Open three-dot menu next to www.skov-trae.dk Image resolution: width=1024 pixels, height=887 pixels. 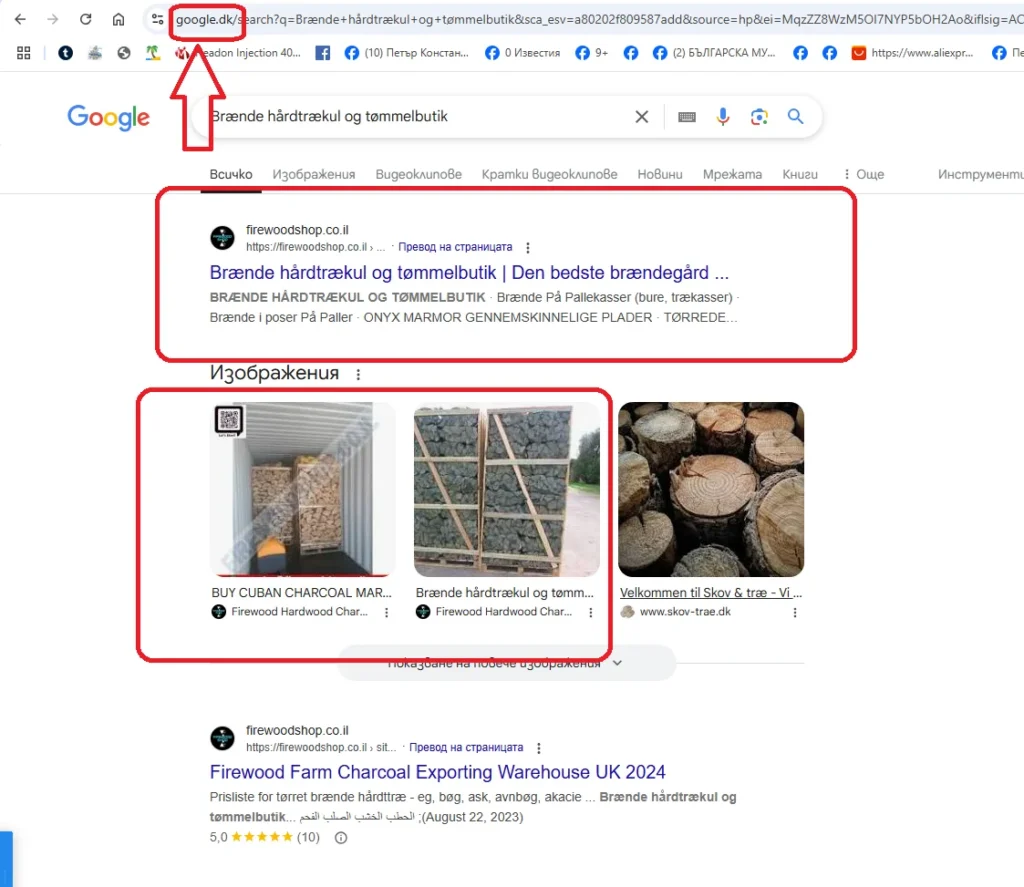coord(795,613)
